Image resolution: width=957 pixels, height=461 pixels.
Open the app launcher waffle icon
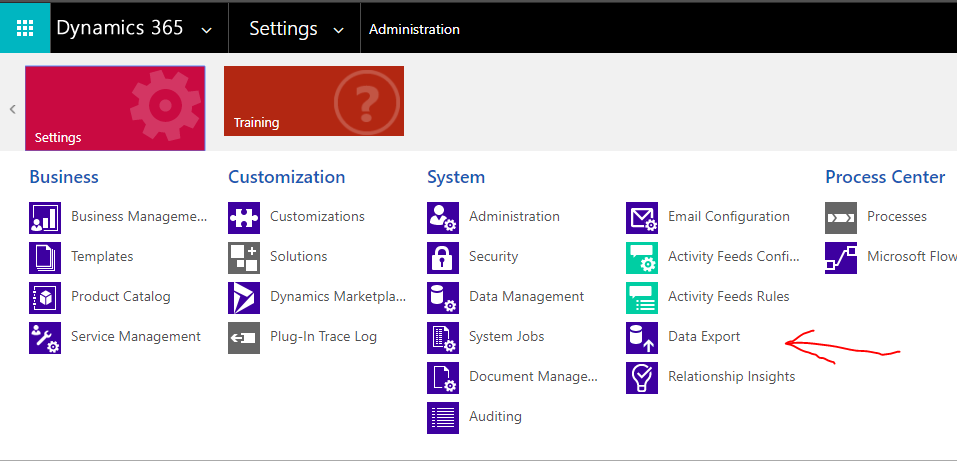pos(25,28)
